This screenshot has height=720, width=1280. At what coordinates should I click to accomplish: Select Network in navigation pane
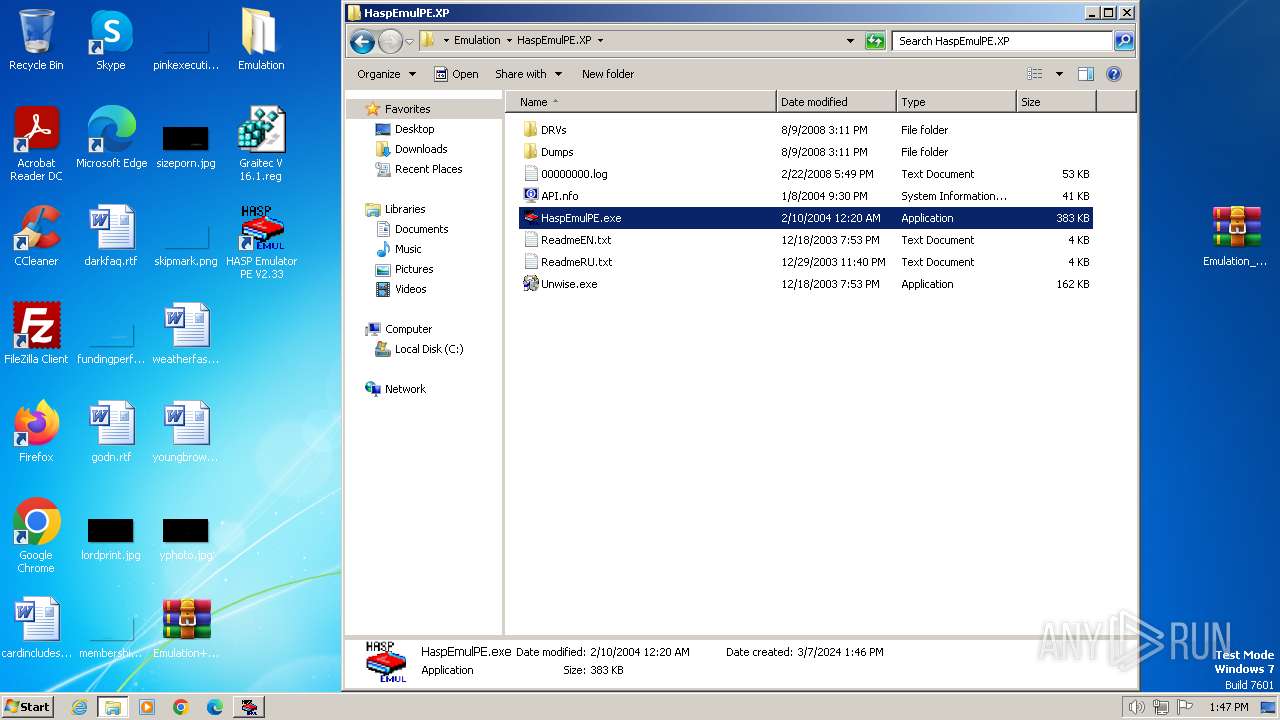[405, 389]
